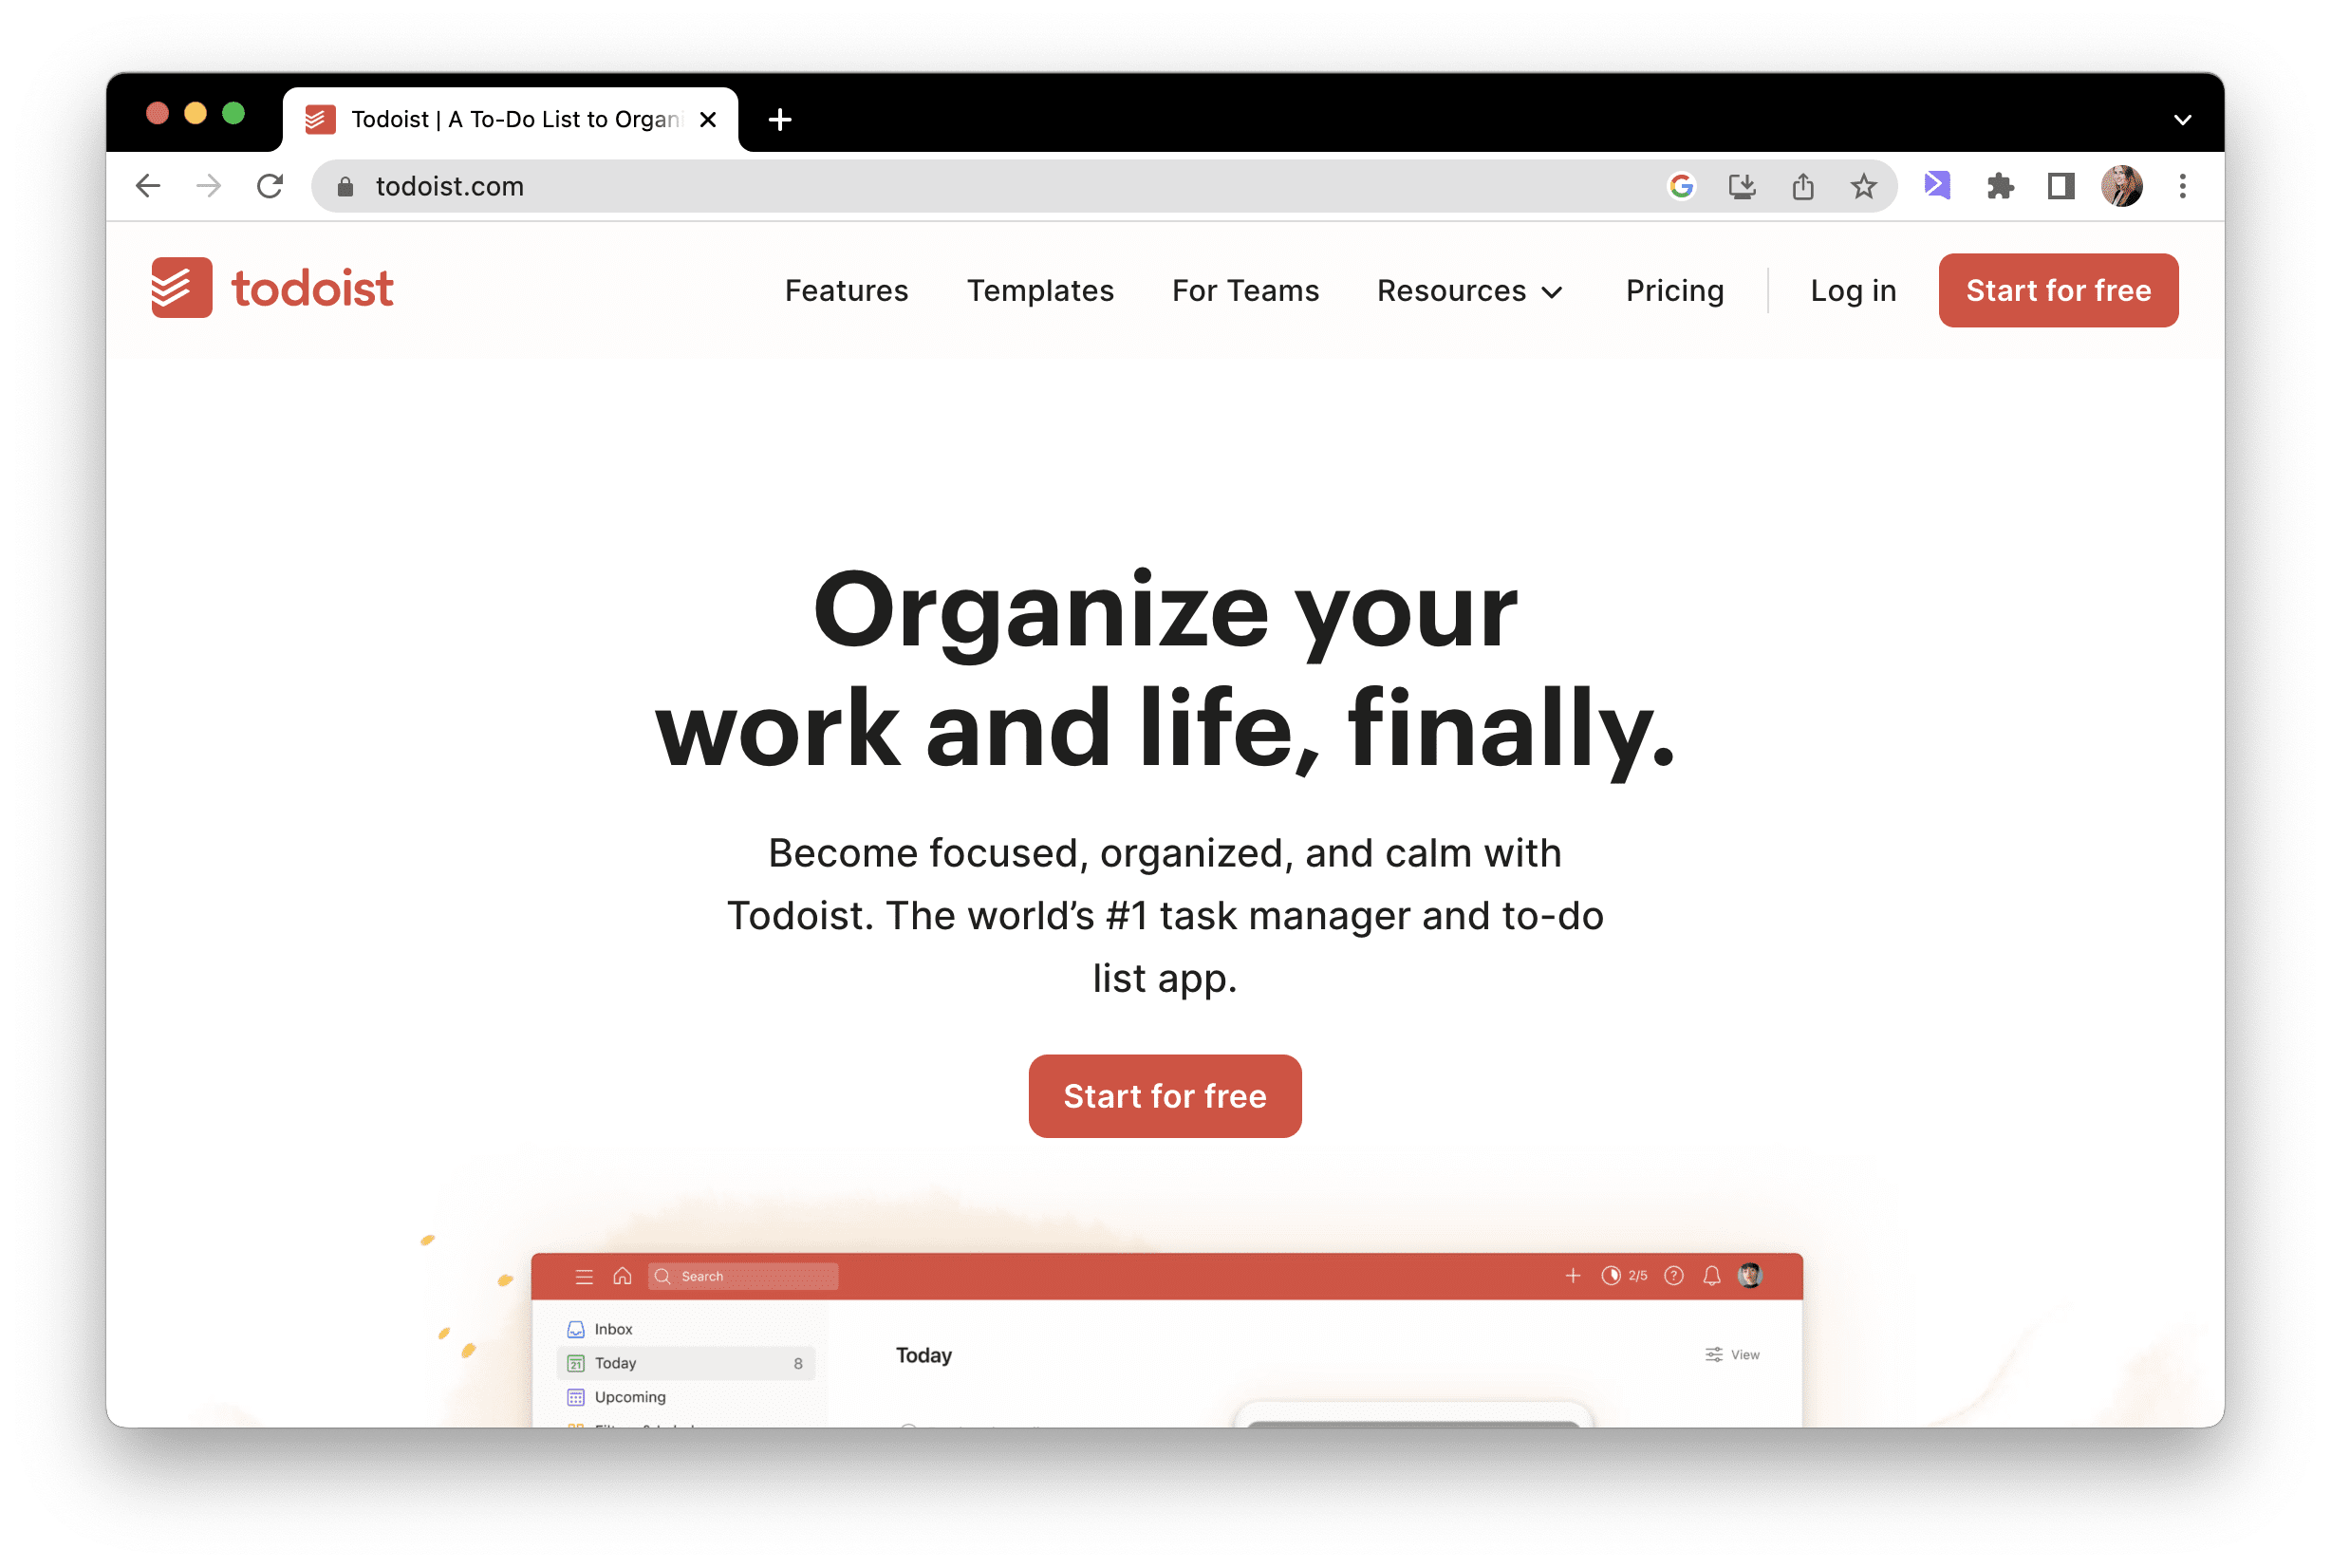This screenshot has width=2331, height=1568.
Task: Click the Log in button
Action: (1852, 290)
